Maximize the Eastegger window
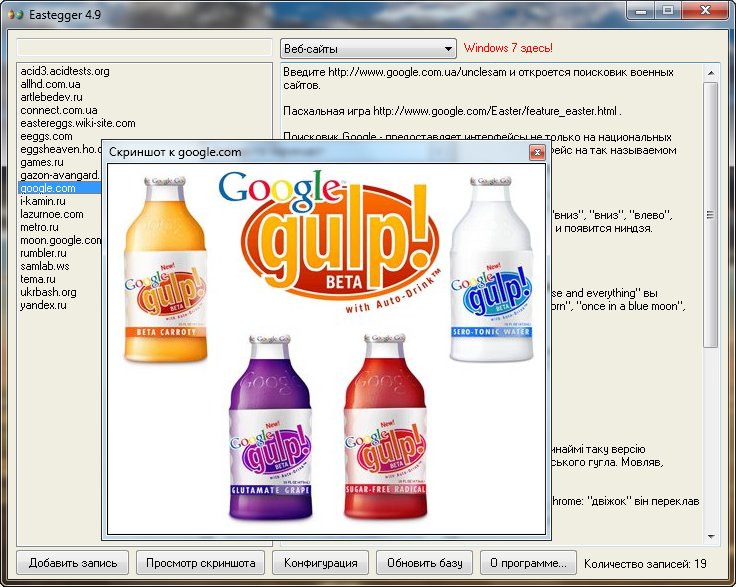 (668, 10)
